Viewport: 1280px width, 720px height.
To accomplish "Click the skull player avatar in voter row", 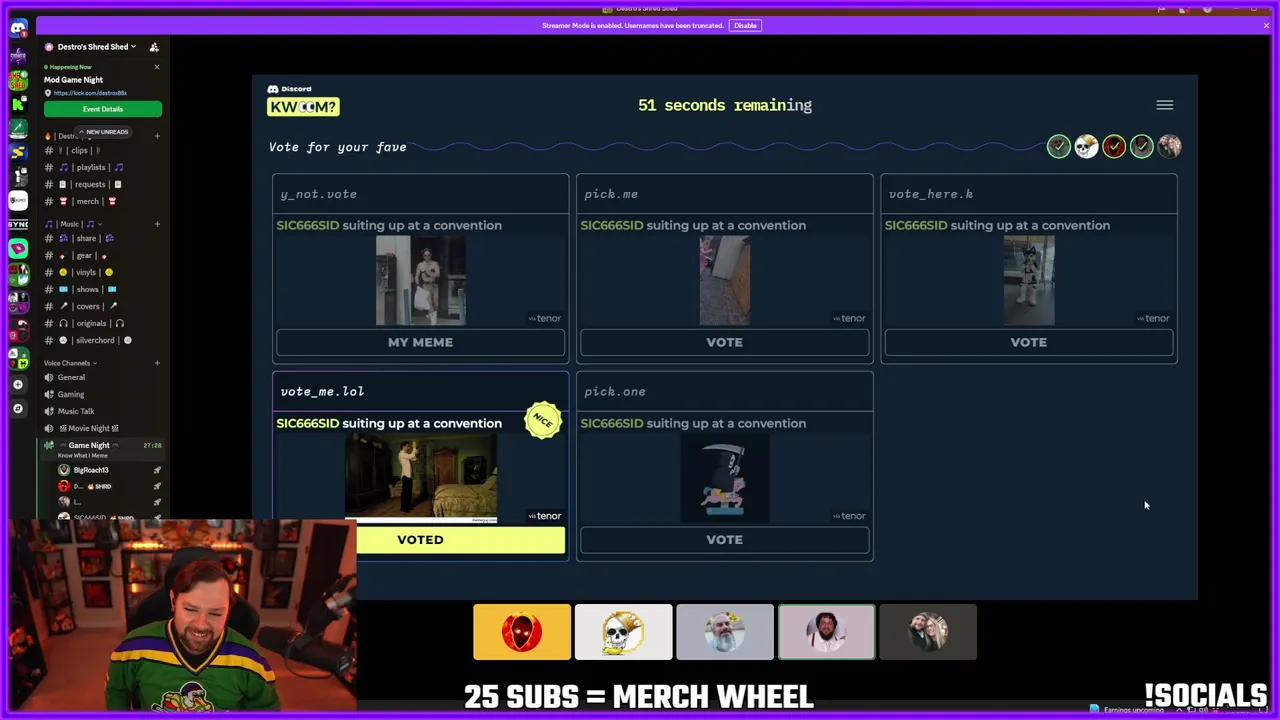I will tap(1086, 147).
